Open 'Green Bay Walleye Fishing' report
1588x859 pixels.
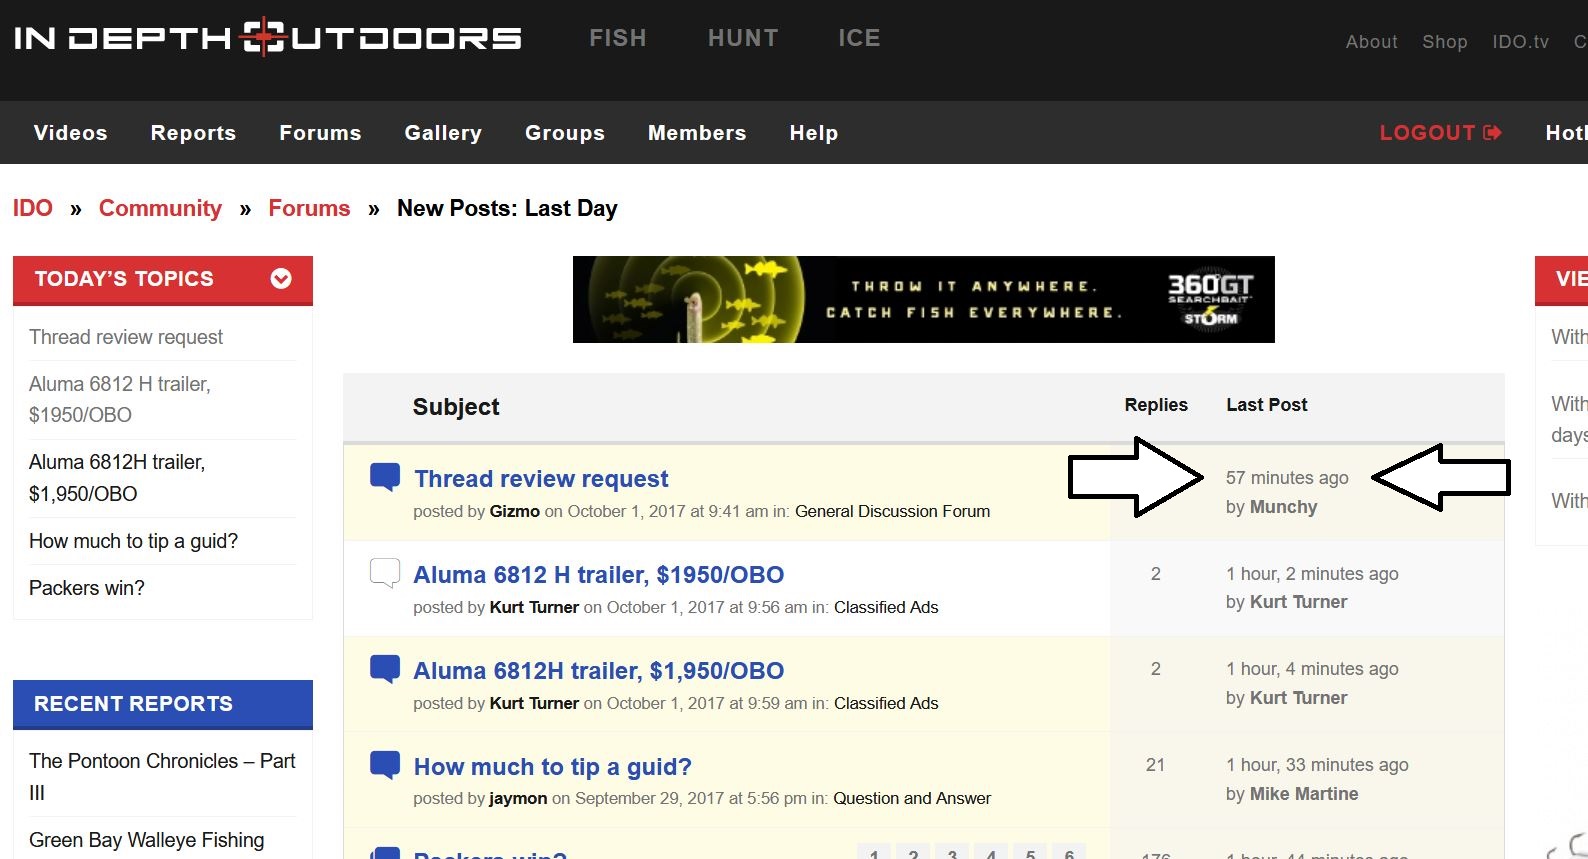(x=146, y=840)
